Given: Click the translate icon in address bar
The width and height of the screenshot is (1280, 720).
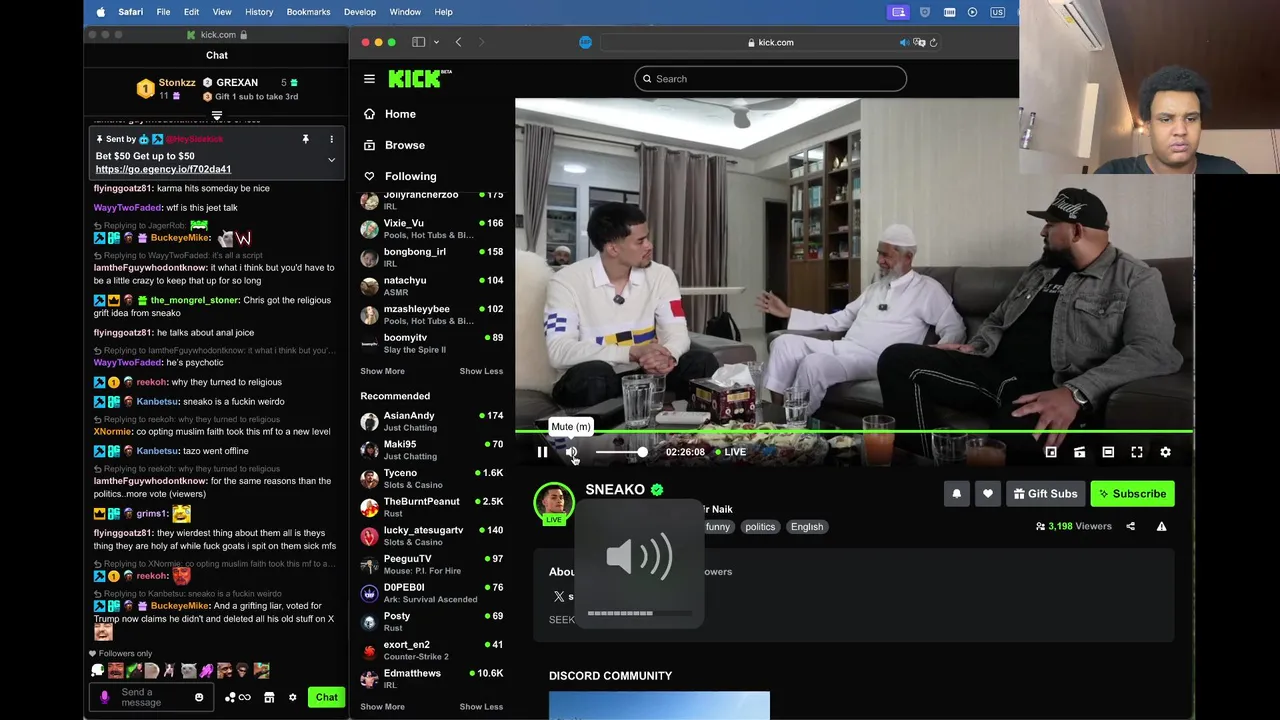Looking at the screenshot, I should coord(919,42).
